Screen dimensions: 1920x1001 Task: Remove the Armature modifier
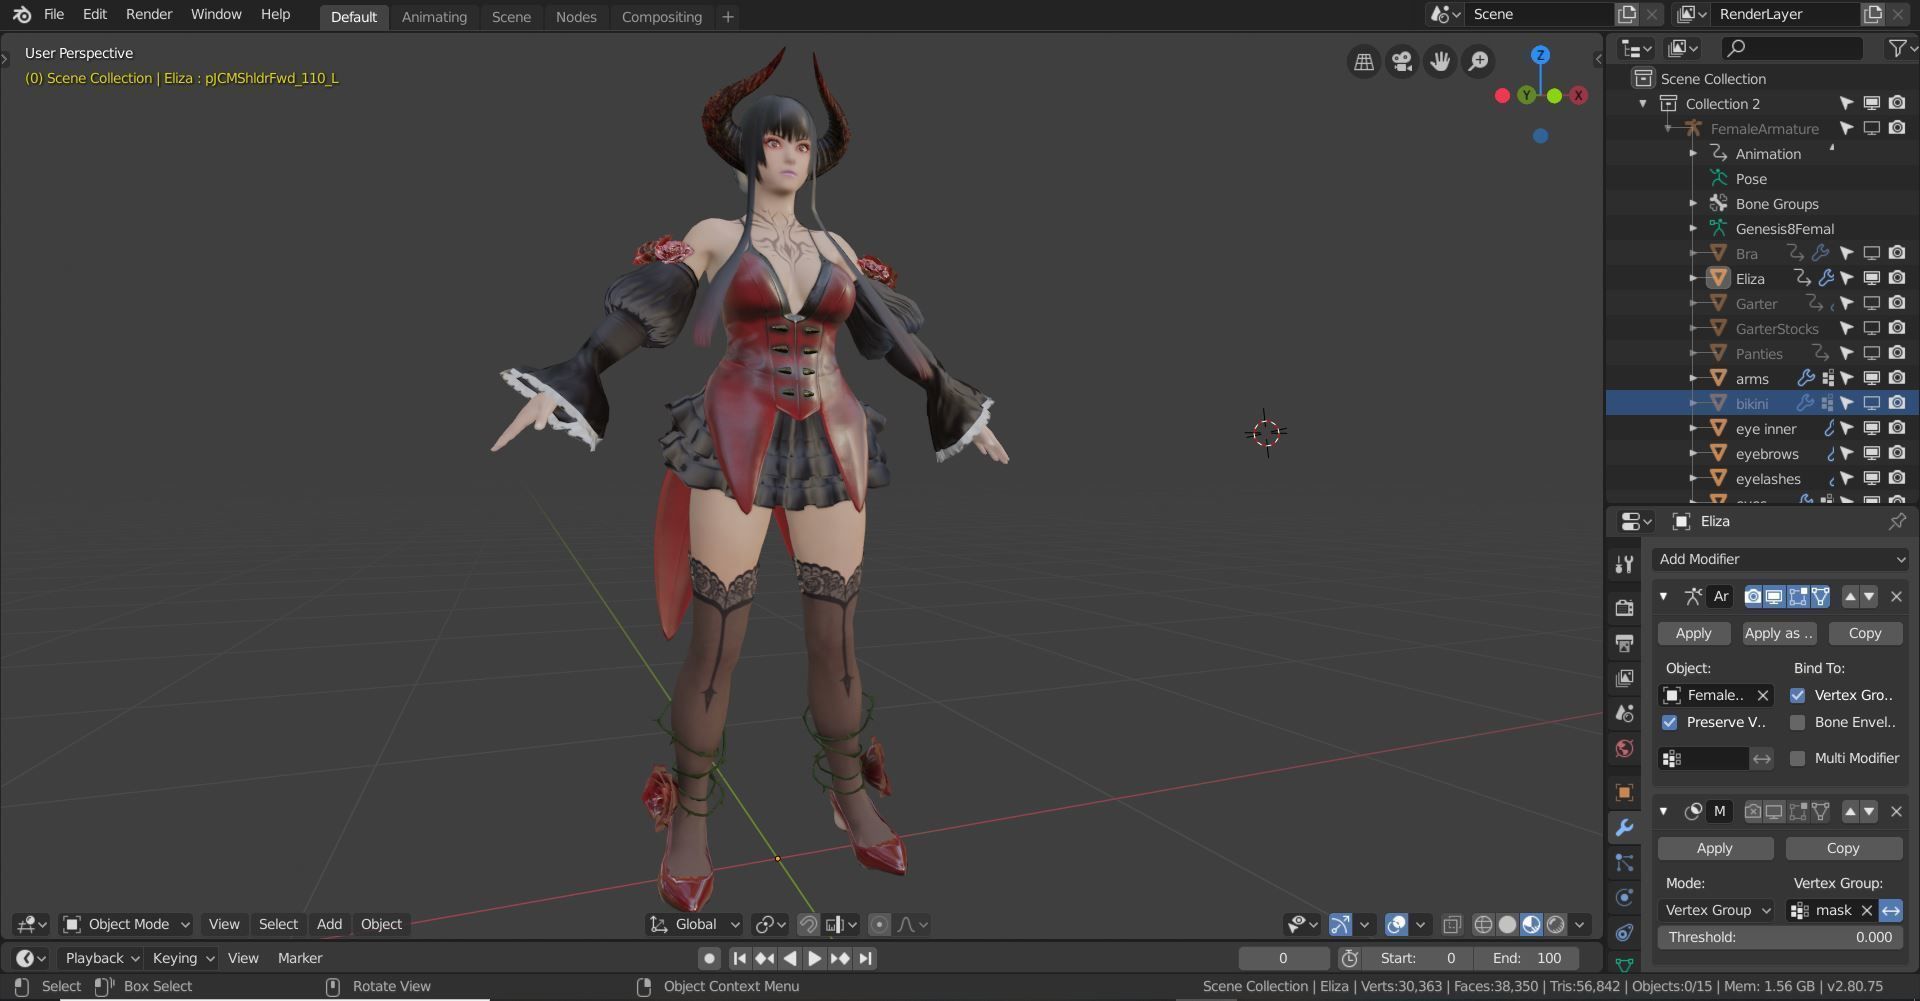click(1896, 596)
